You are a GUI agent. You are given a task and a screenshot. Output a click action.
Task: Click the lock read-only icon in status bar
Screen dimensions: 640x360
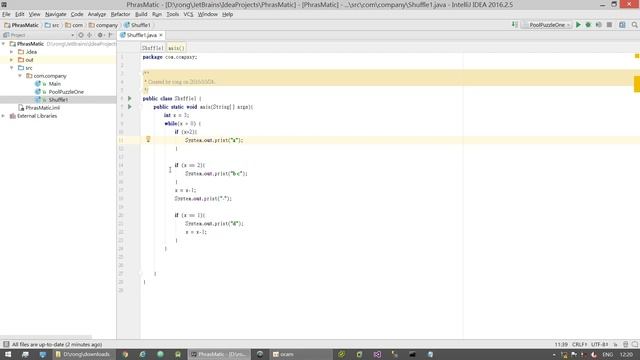click(x=615, y=344)
